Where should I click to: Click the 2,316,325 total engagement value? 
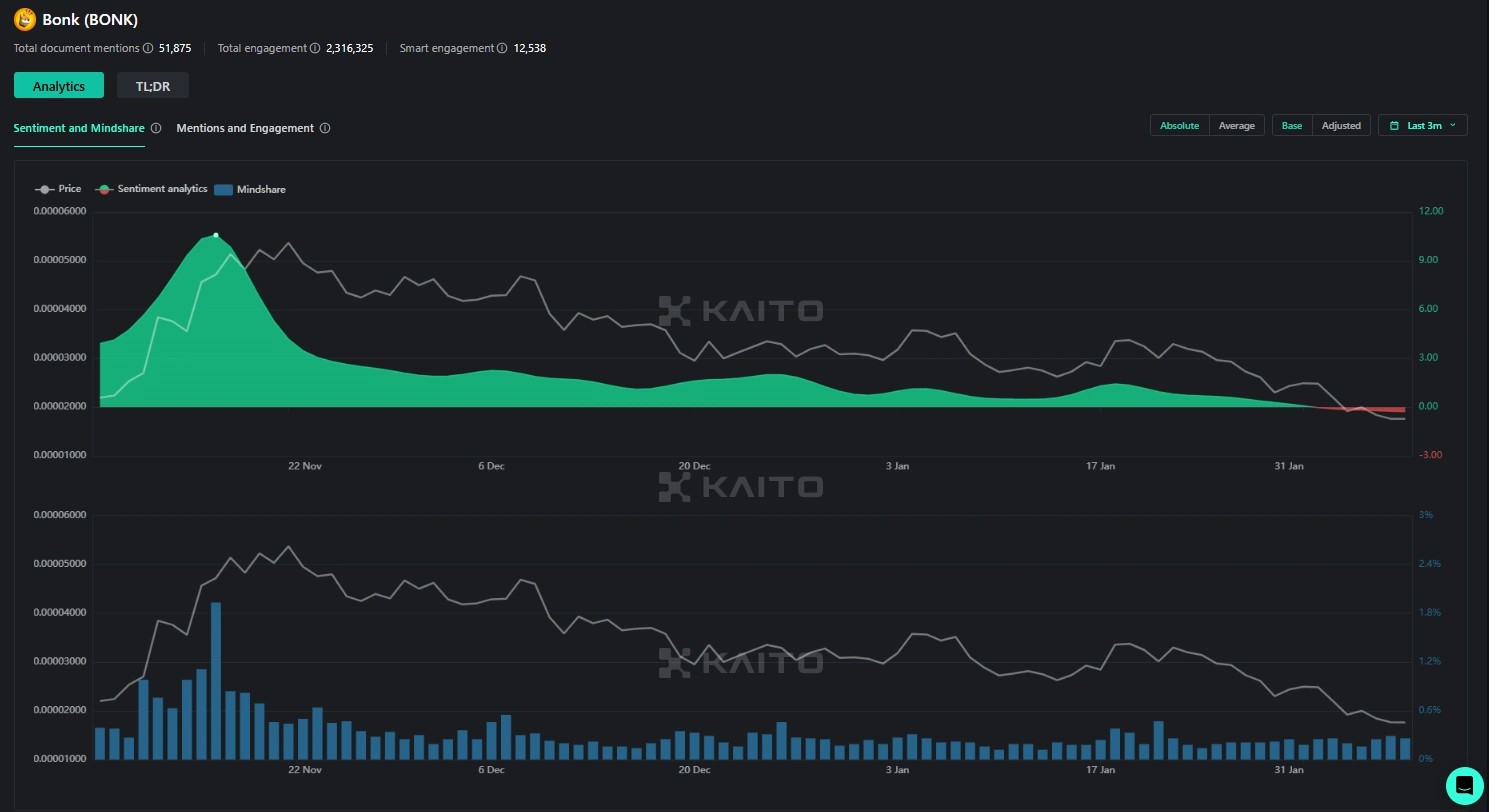350,48
